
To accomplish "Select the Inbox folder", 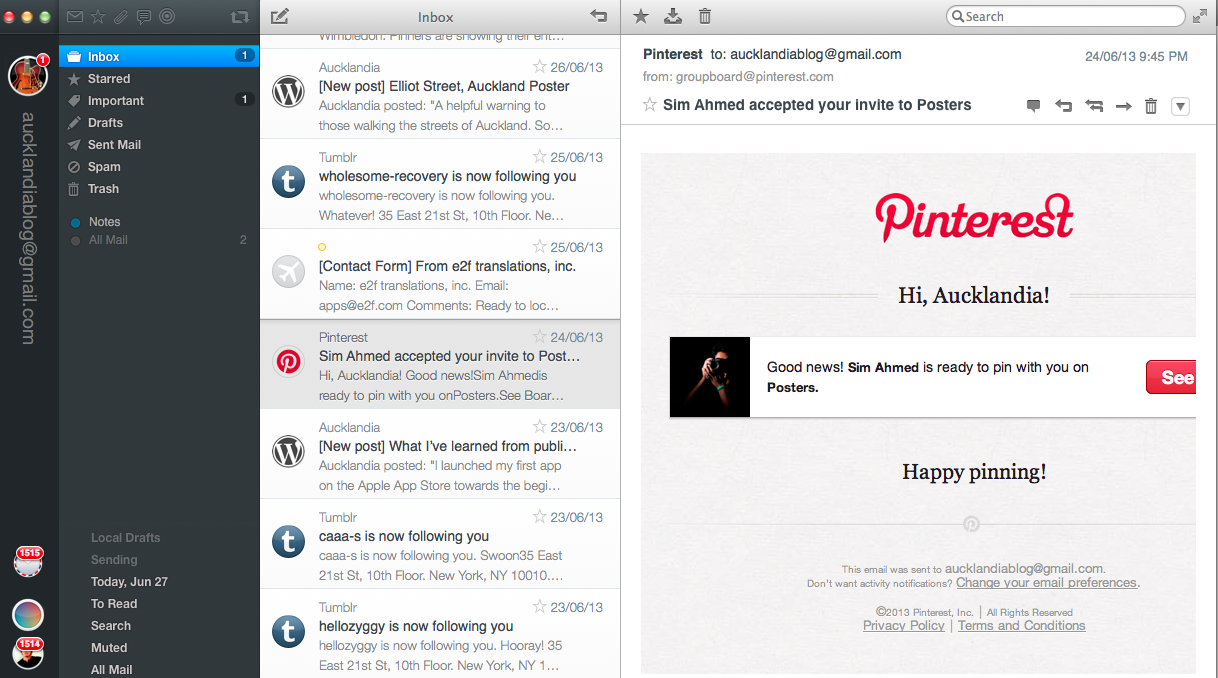I will pyautogui.click(x=159, y=56).
